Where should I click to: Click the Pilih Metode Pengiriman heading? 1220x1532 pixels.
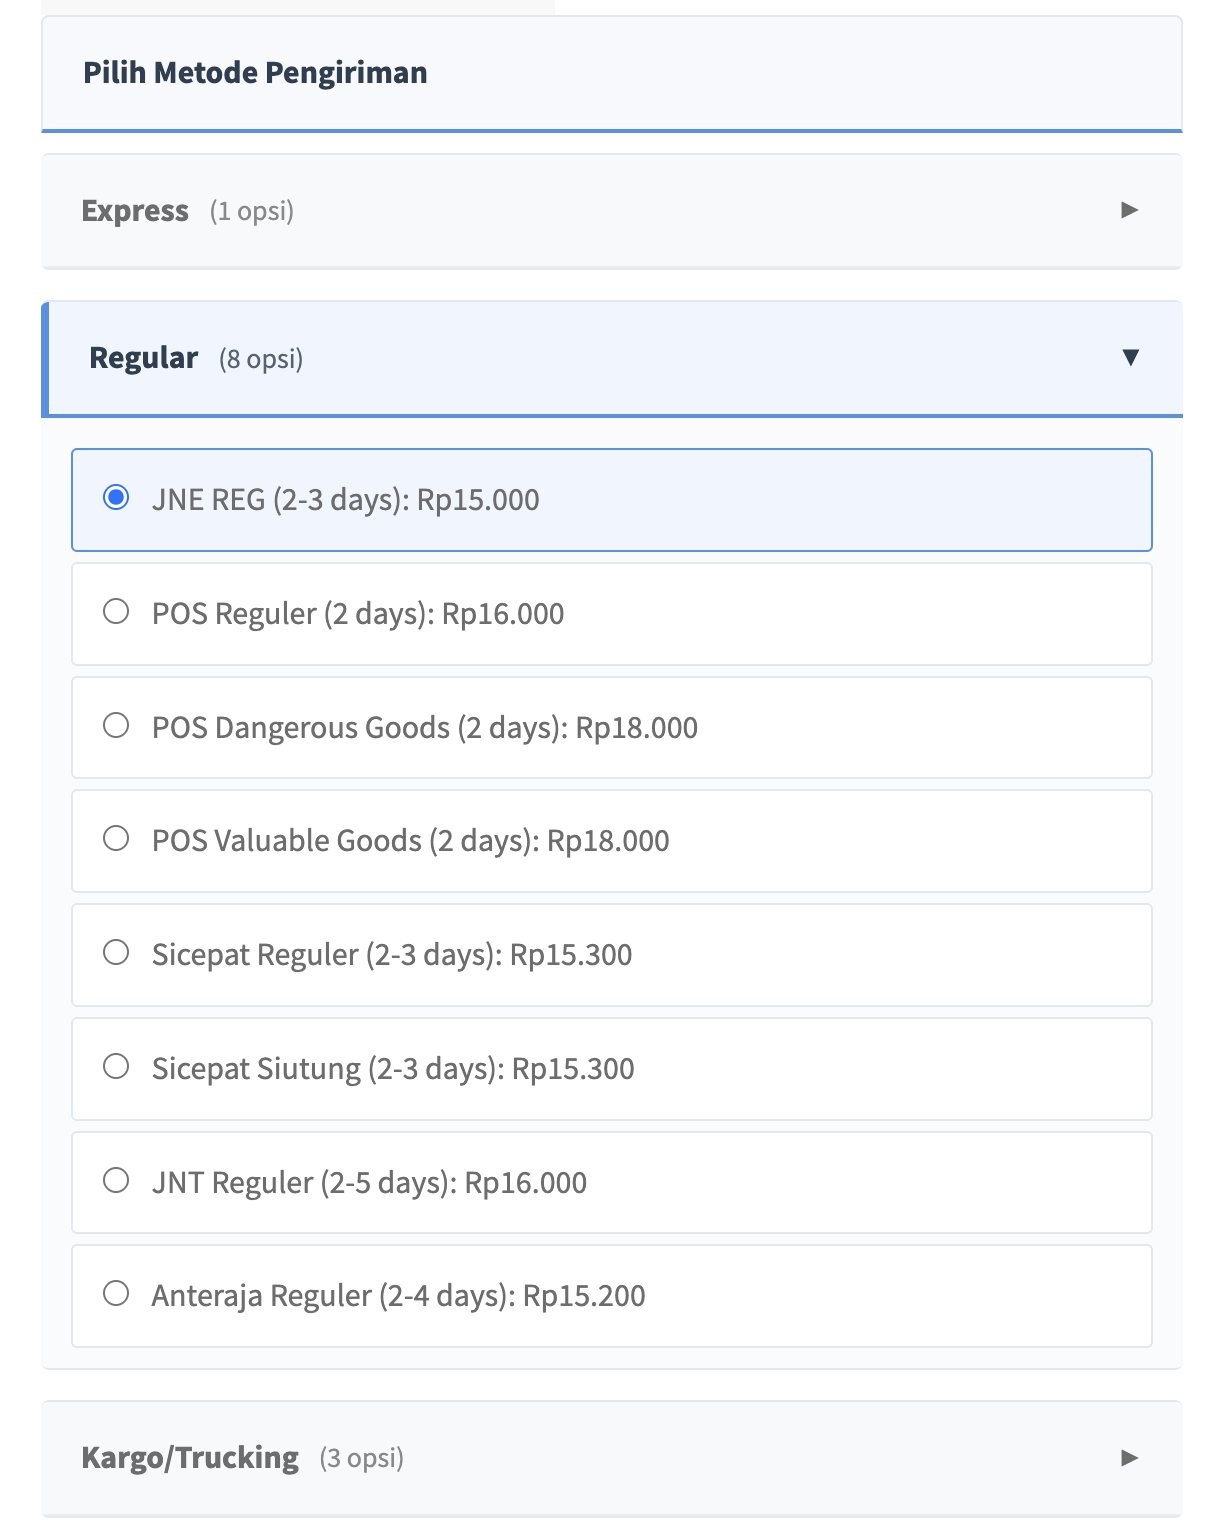(x=255, y=73)
